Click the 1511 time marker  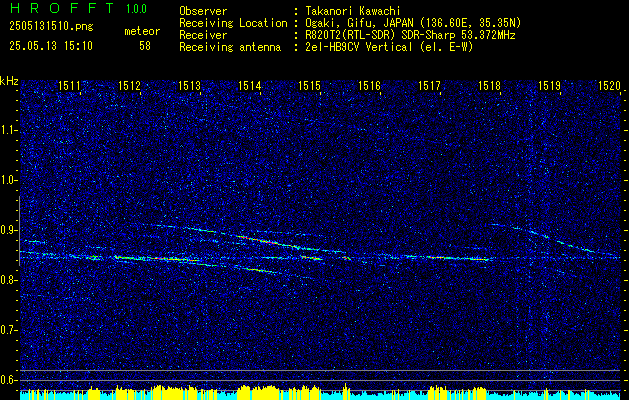click(69, 85)
